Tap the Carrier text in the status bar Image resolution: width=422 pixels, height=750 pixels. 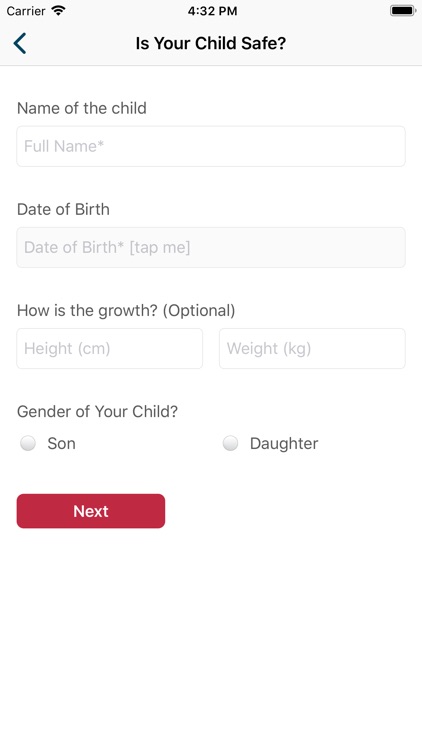[25, 11]
